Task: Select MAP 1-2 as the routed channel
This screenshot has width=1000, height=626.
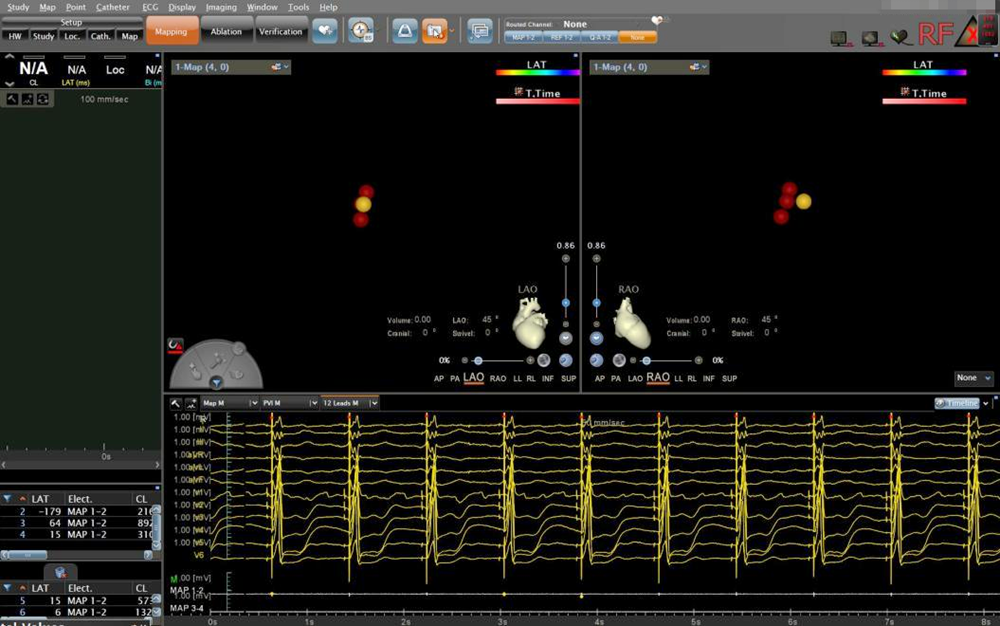Action: click(522, 37)
